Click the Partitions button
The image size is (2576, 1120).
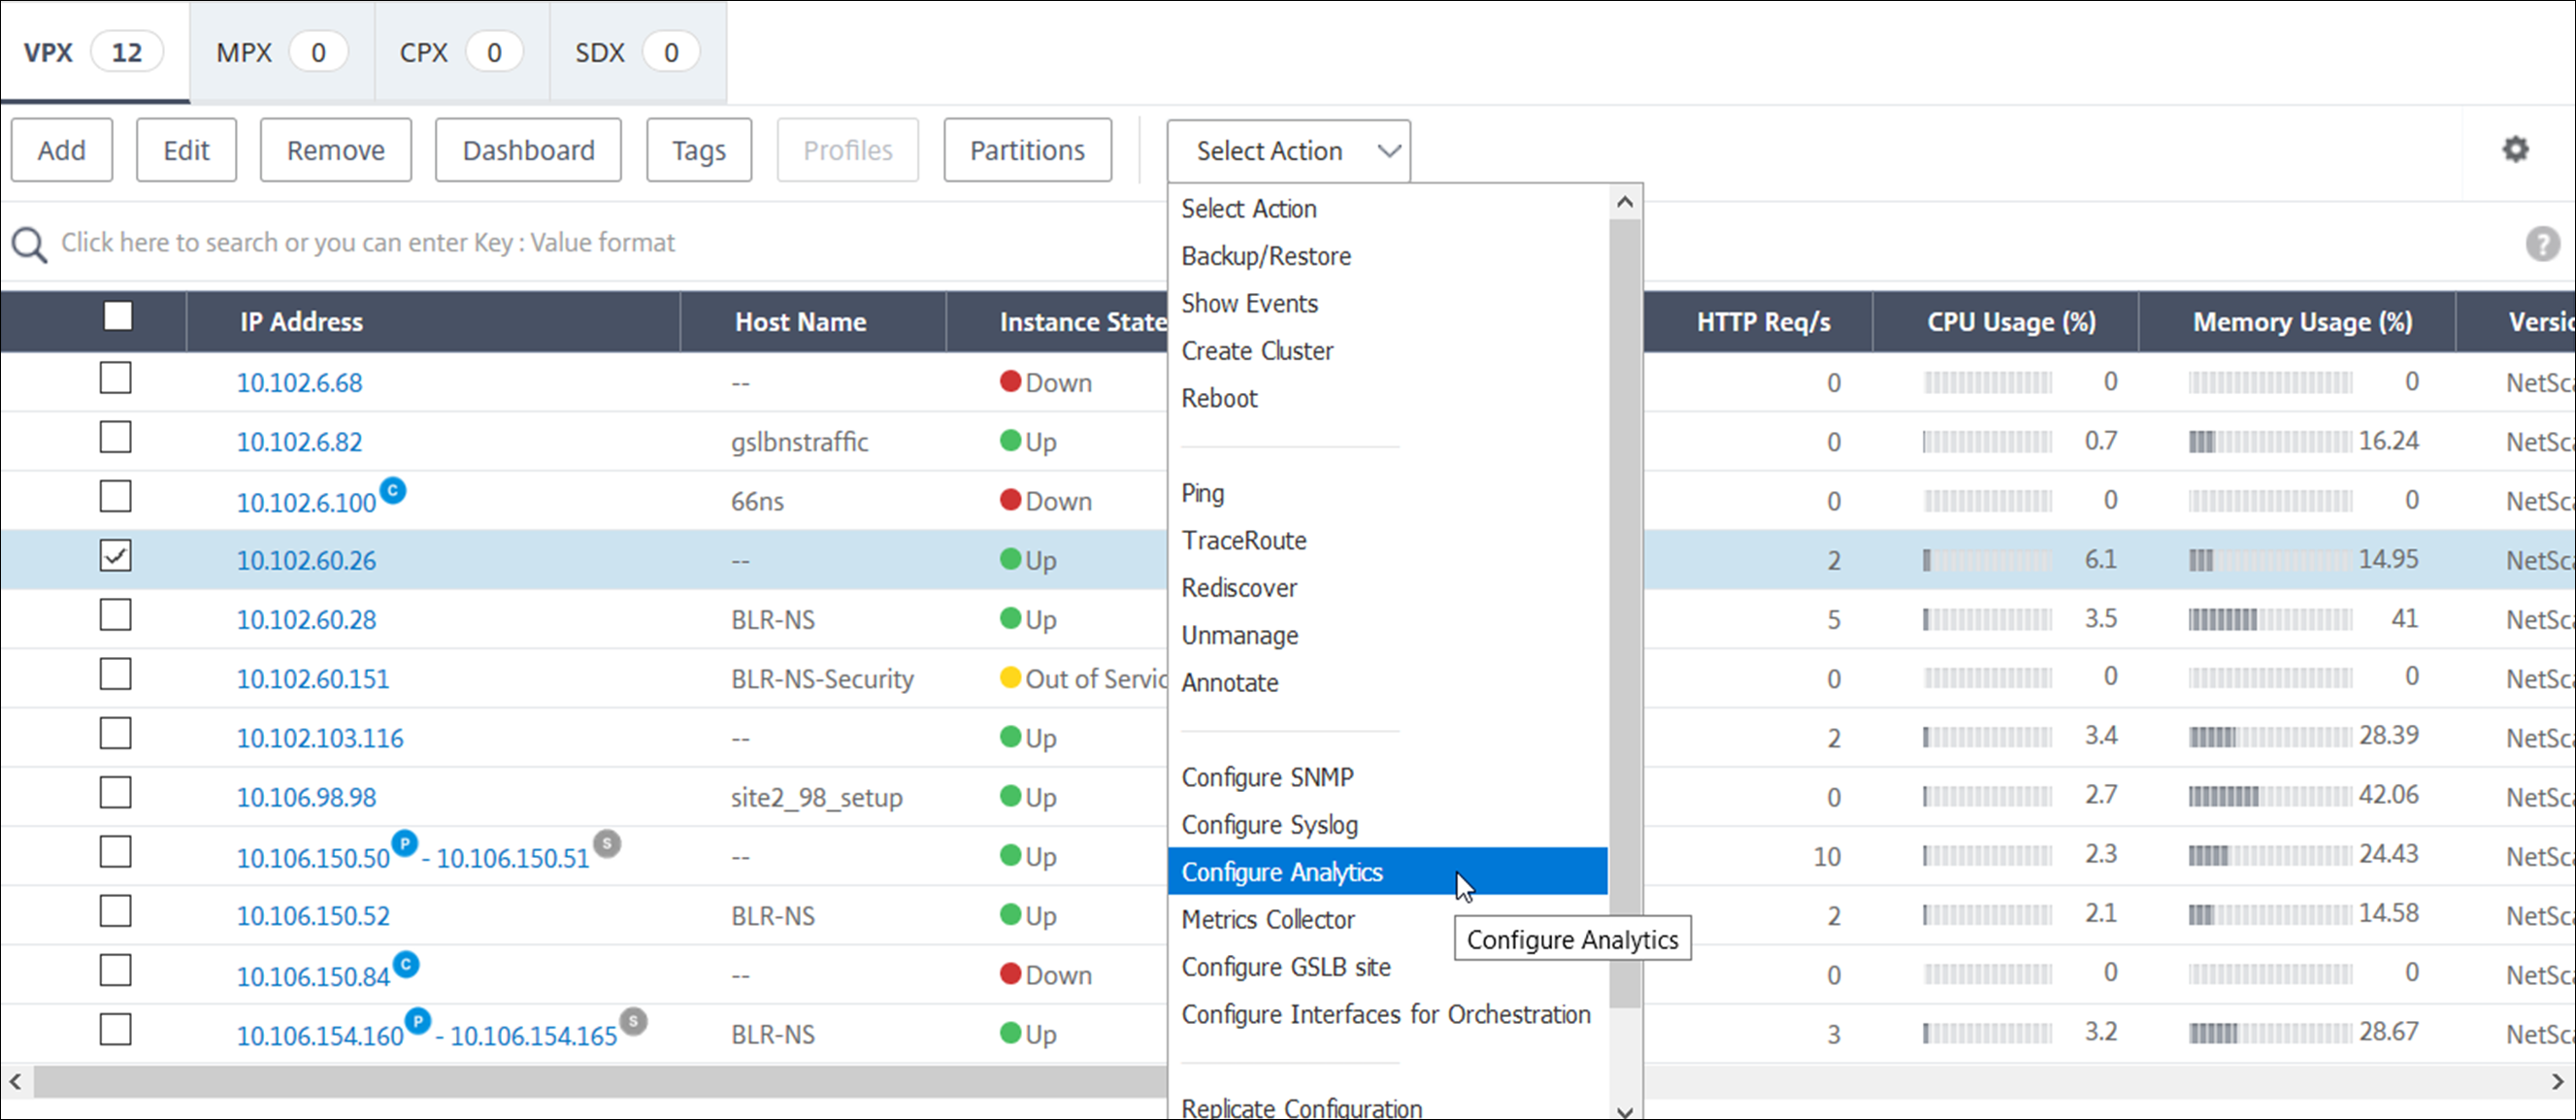[x=1028, y=150]
